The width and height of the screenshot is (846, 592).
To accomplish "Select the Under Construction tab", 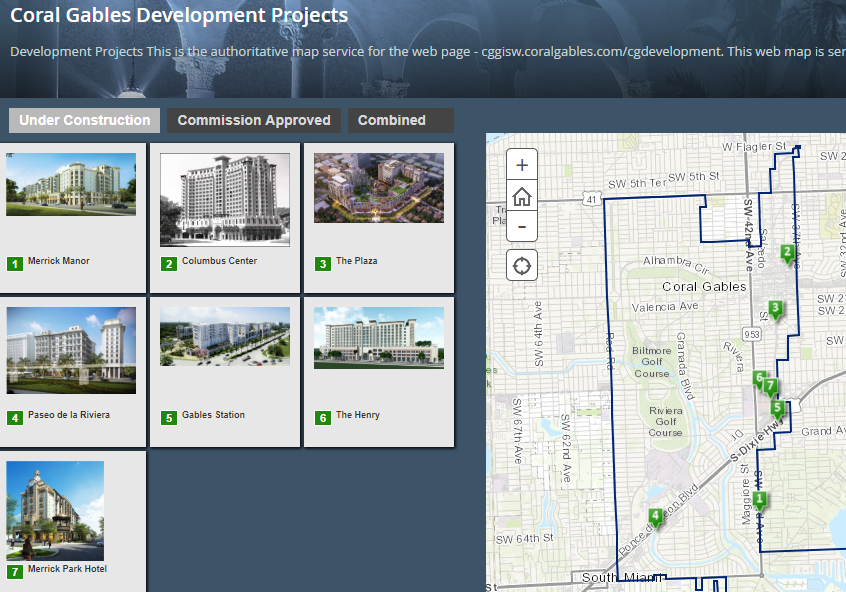I will (85, 120).
